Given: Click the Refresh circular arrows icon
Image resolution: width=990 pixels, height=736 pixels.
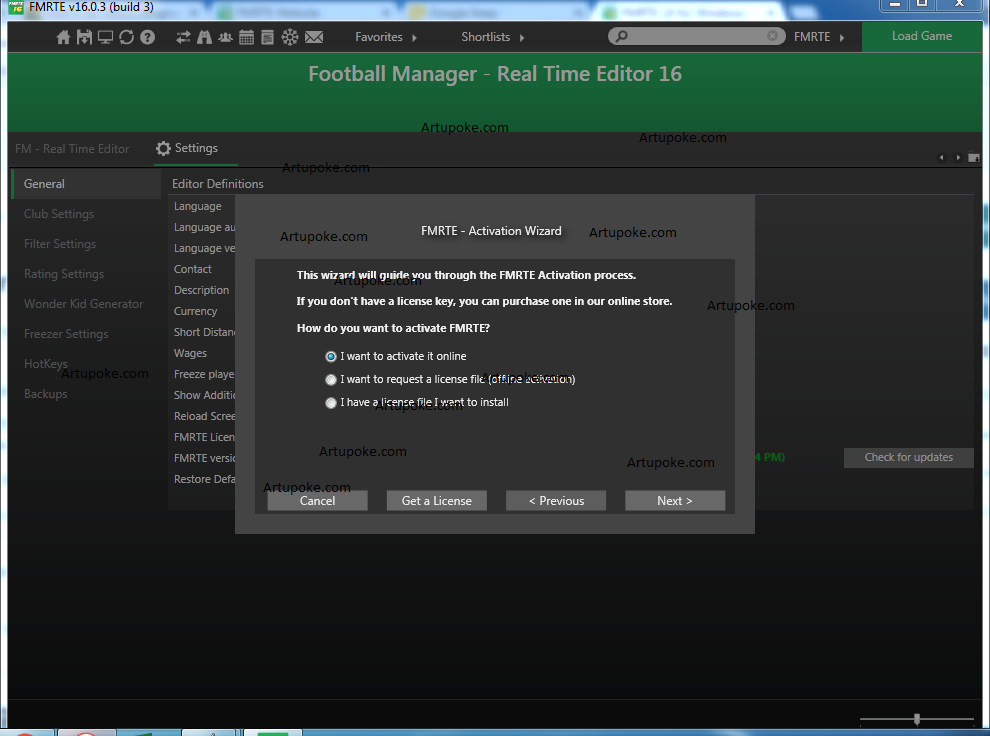Looking at the screenshot, I should point(126,37).
